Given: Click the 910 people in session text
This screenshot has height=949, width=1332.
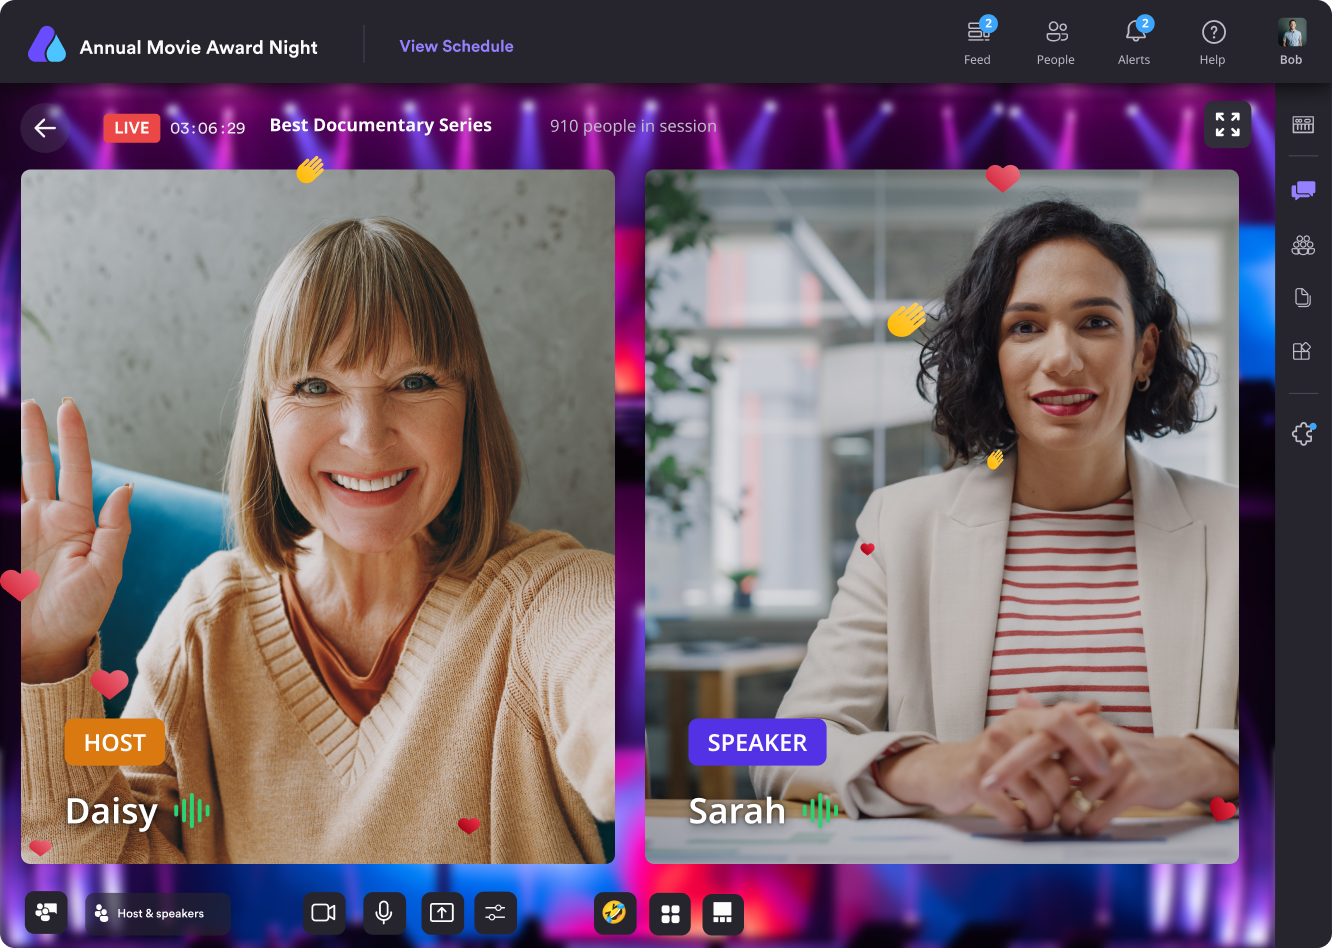Looking at the screenshot, I should [633, 126].
